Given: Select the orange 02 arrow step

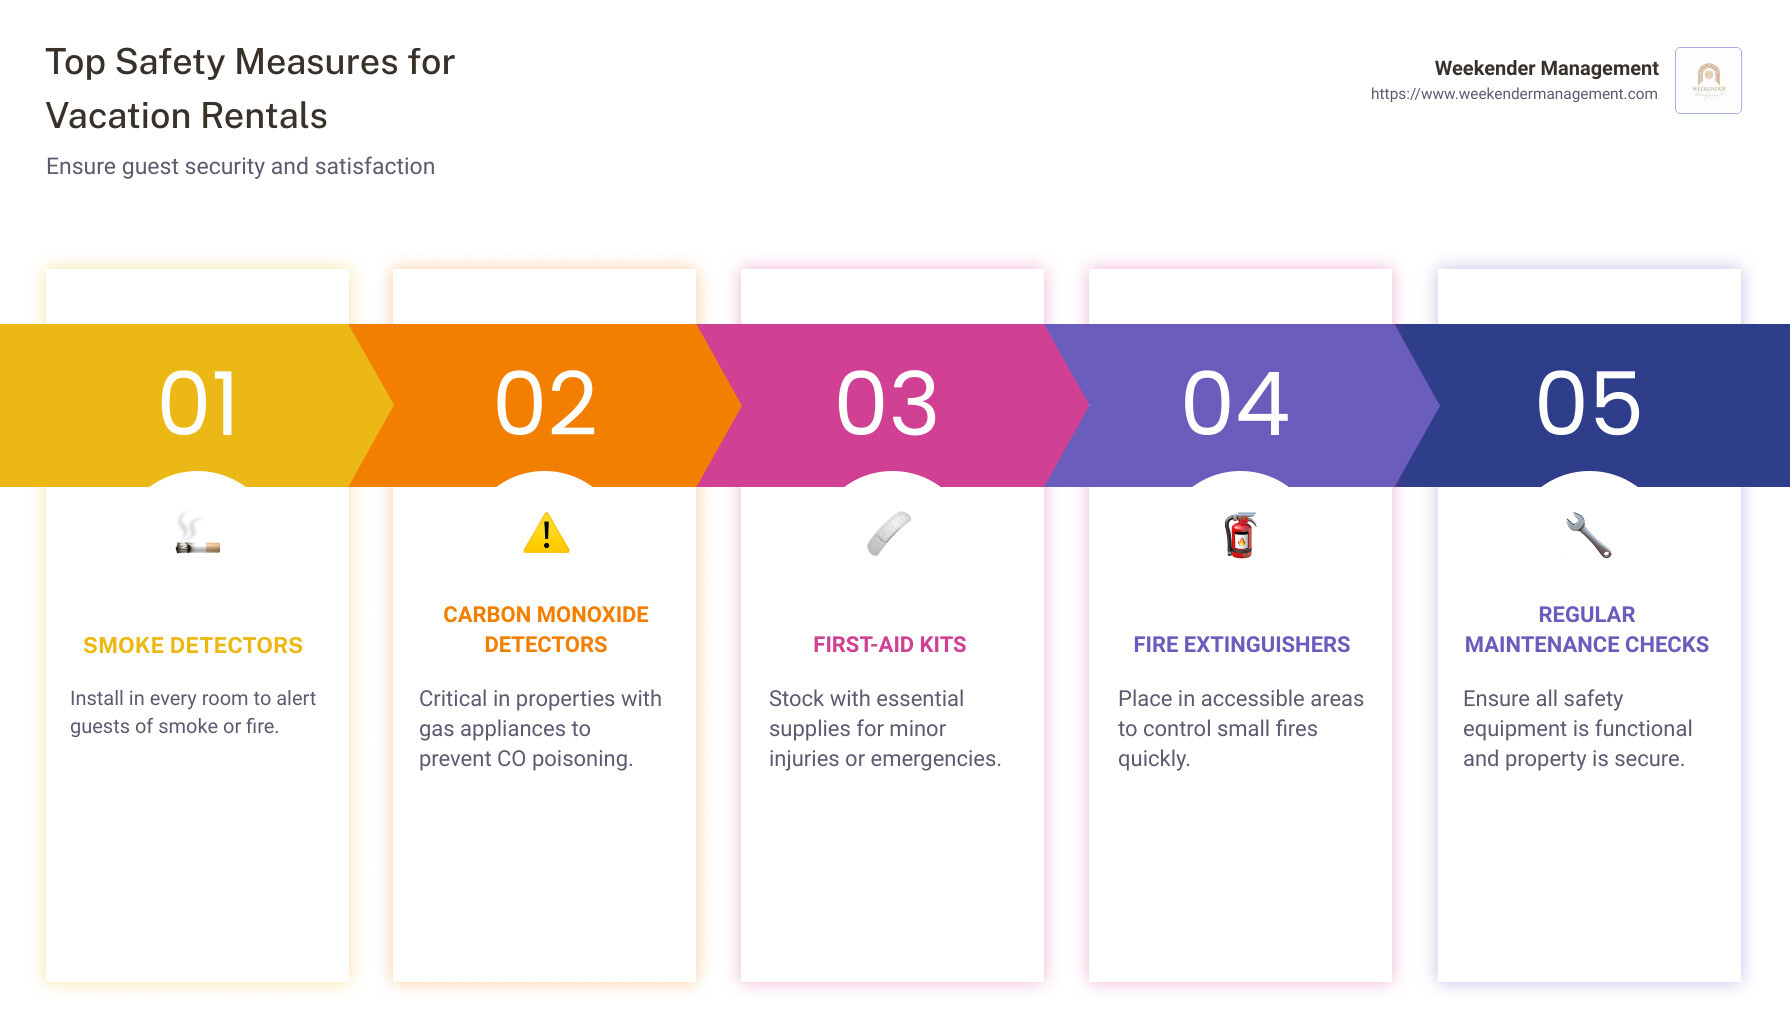Looking at the screenshot, I should [546, 404].
